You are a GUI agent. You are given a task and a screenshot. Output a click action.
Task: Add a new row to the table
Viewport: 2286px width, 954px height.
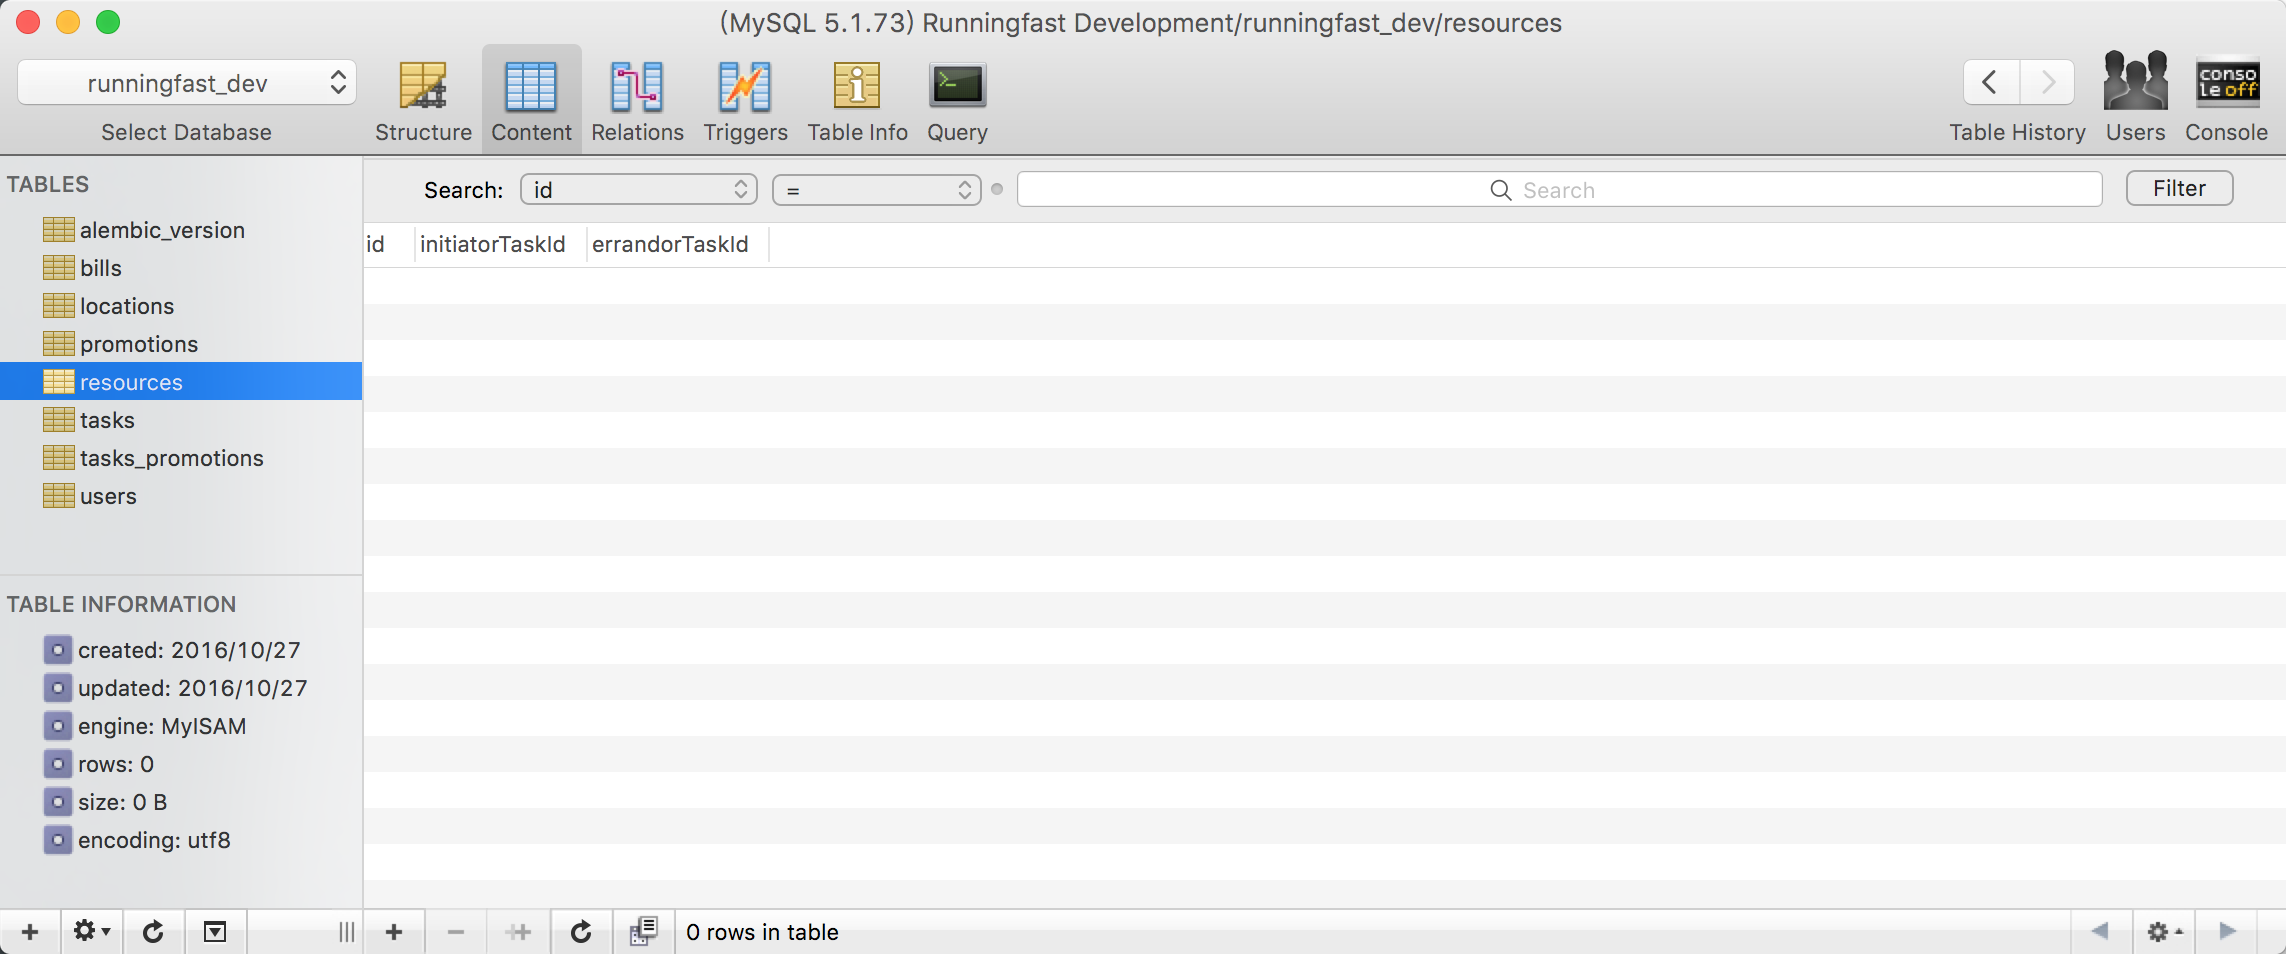[x=394, y=932]
